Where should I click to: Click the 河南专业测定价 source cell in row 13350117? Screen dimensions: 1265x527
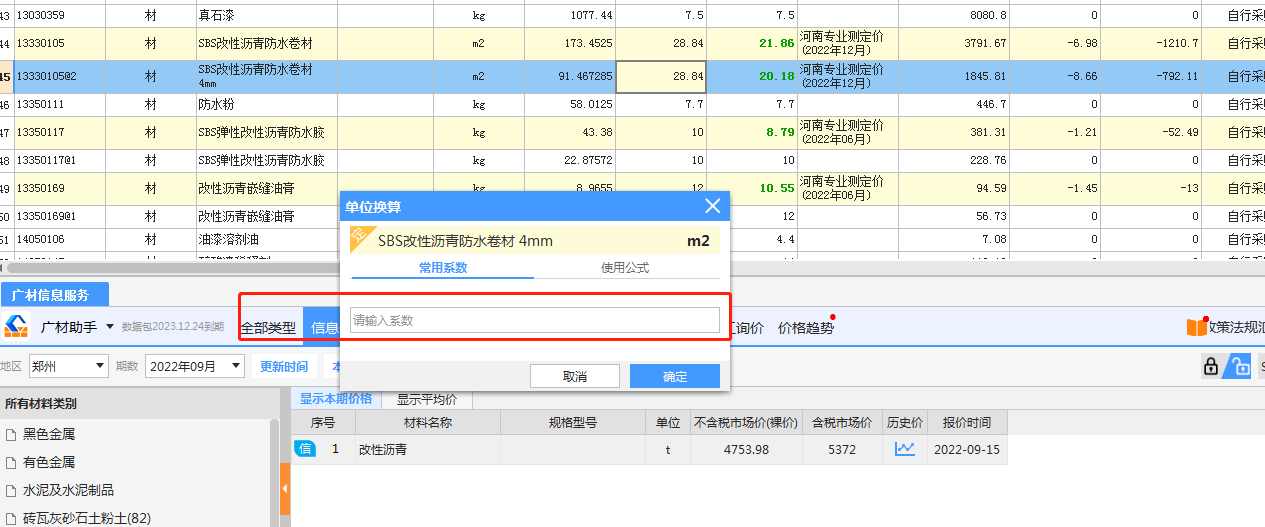tap(848, 132)
